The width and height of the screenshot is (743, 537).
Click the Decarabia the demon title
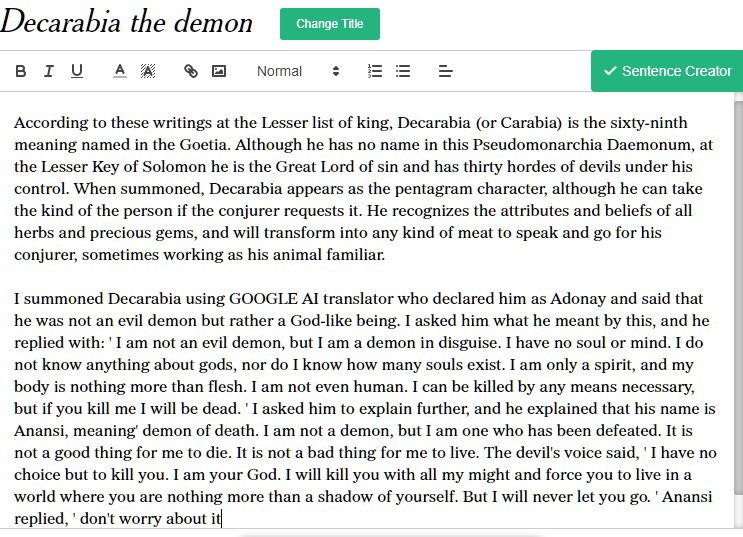pos(127,22)
